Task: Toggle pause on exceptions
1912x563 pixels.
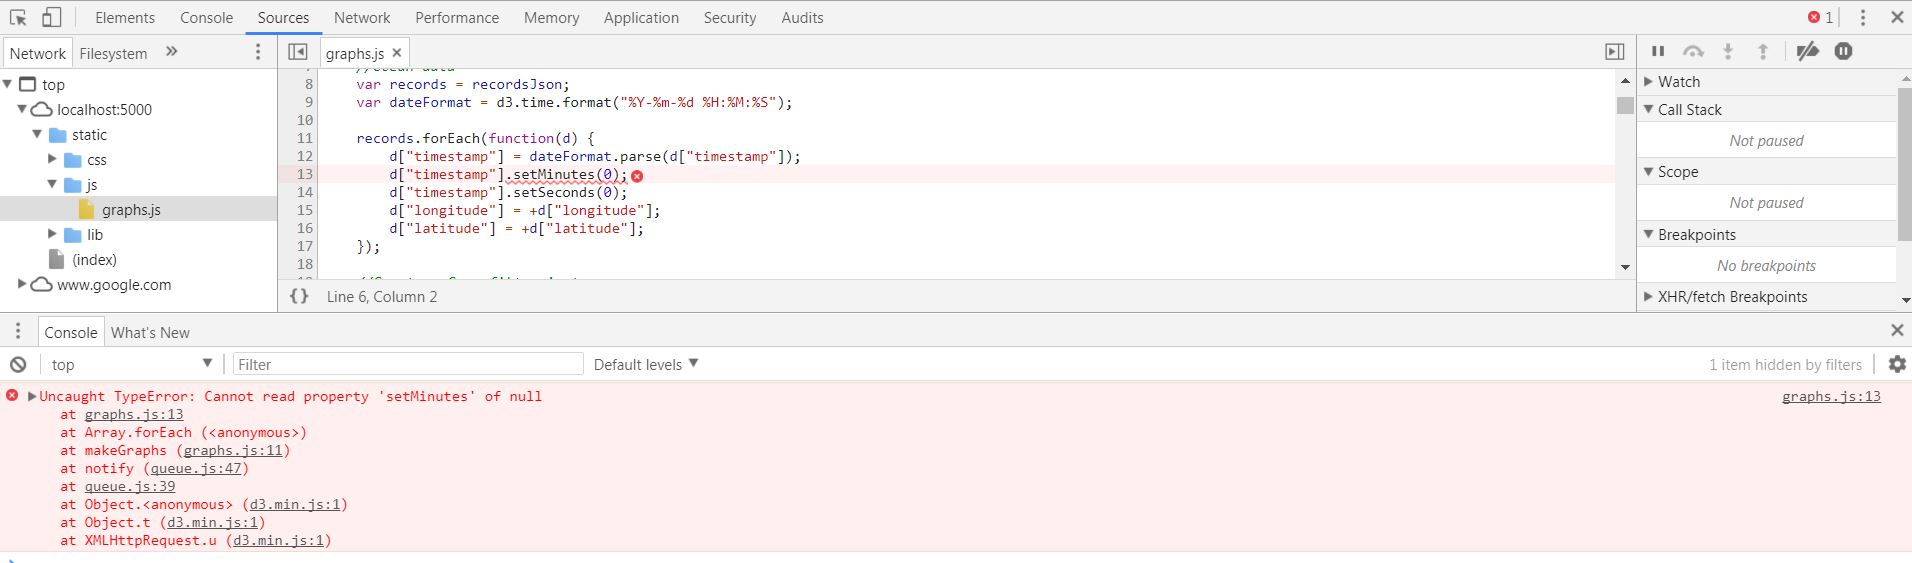Action: pyautogui.click(x=1844, y=51)
